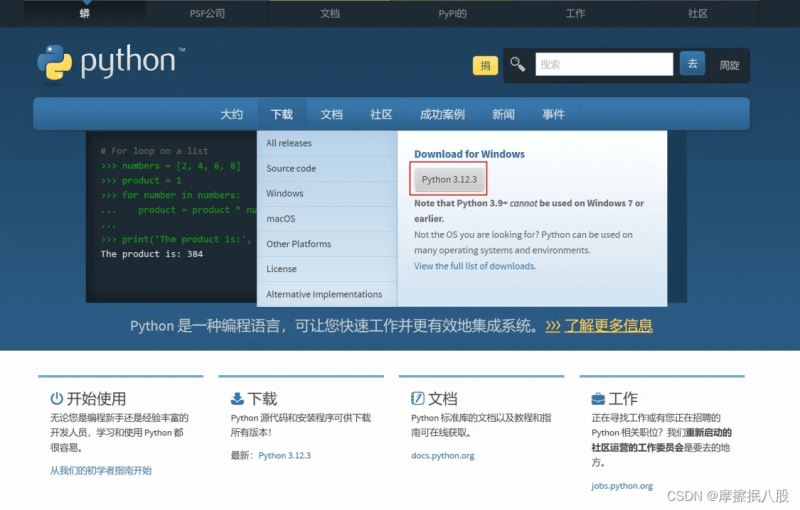800x510 pixels.
Task: Click the Python logo icon
Action: [55, 62]
